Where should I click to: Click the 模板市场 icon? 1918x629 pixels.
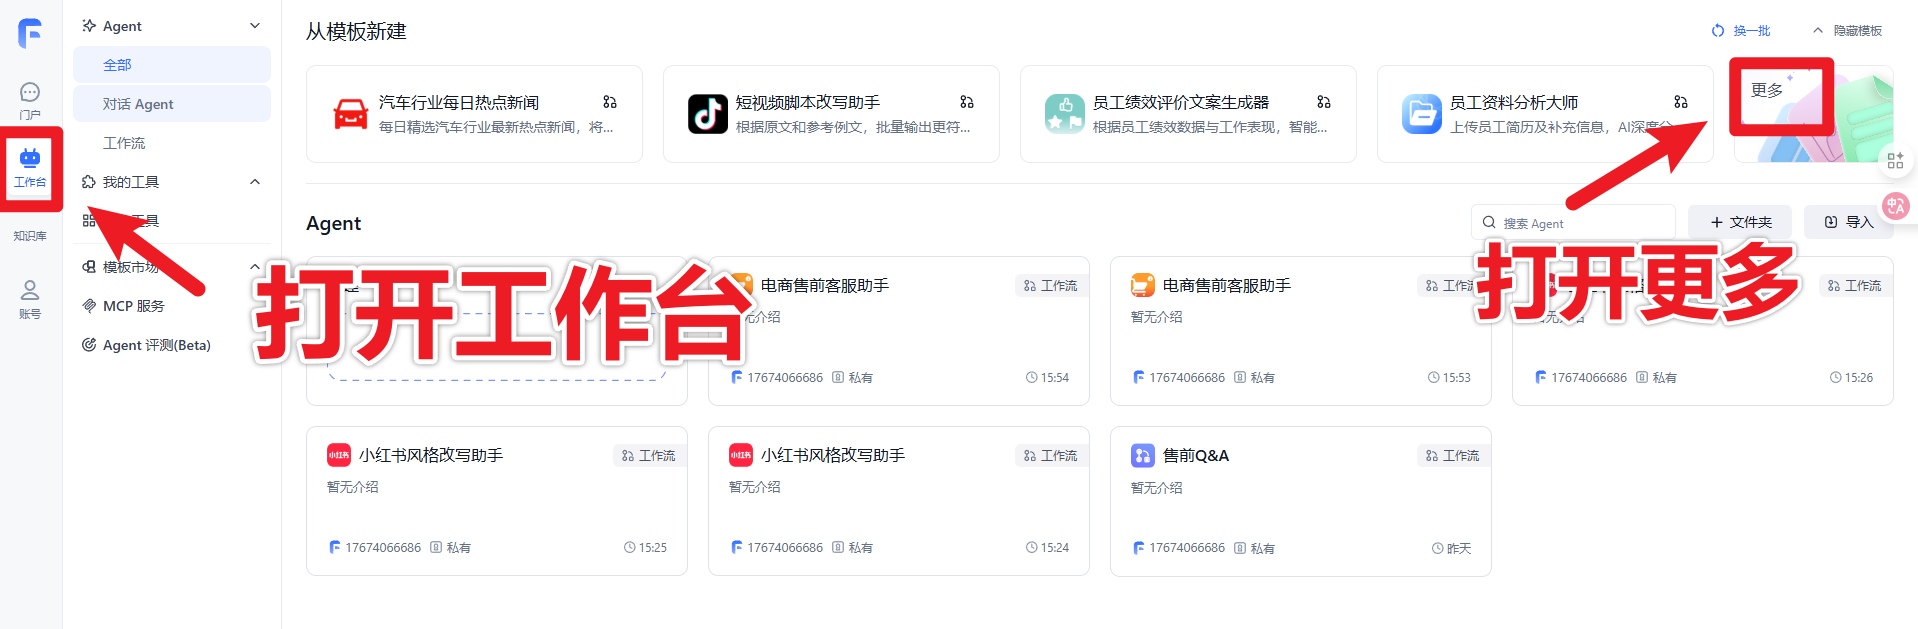click(89, 267)
